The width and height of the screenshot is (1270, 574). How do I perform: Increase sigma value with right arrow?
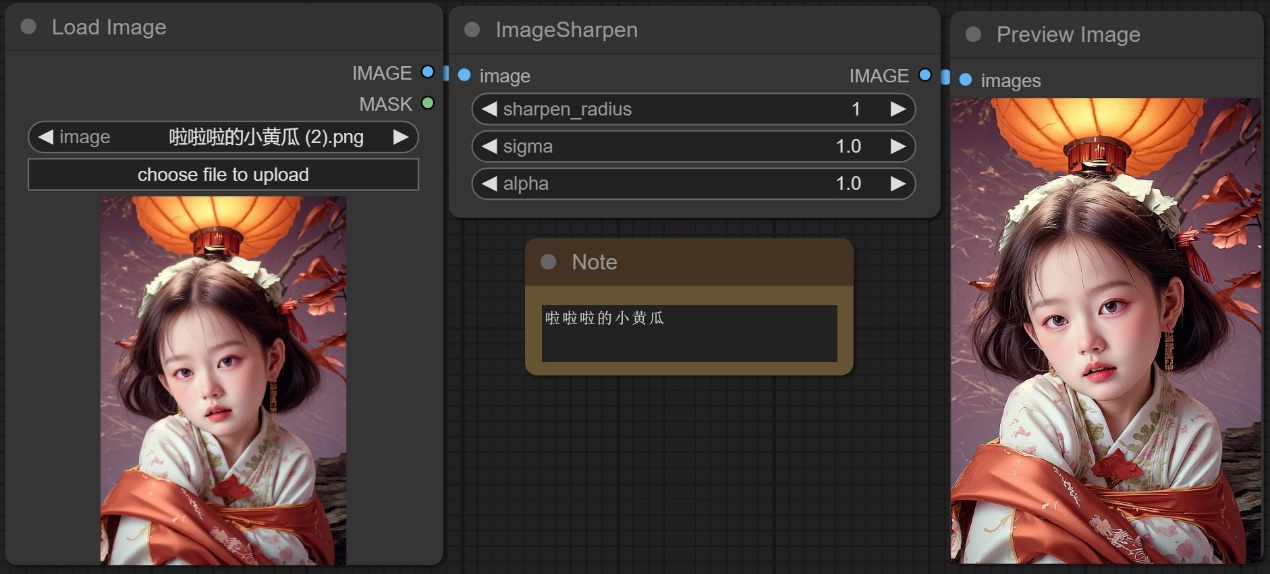pyautogui.click(x=897, y=146)
